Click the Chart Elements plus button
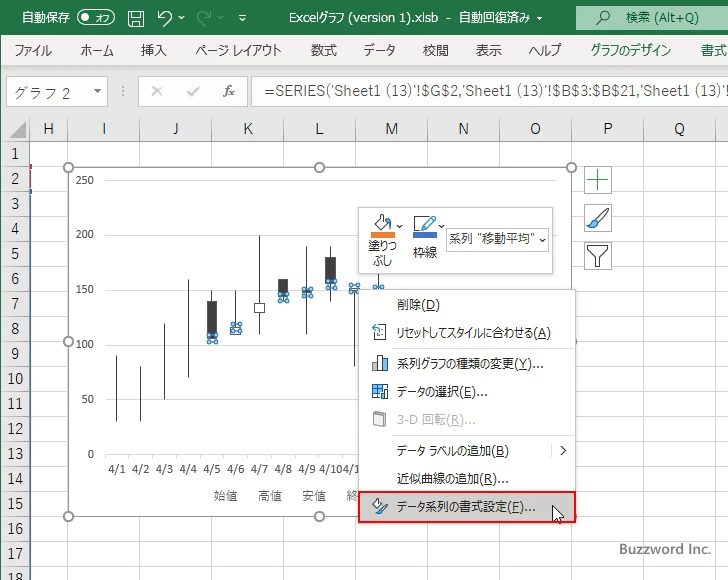This screenshot has width=728, height=580. tap(598, 180)
